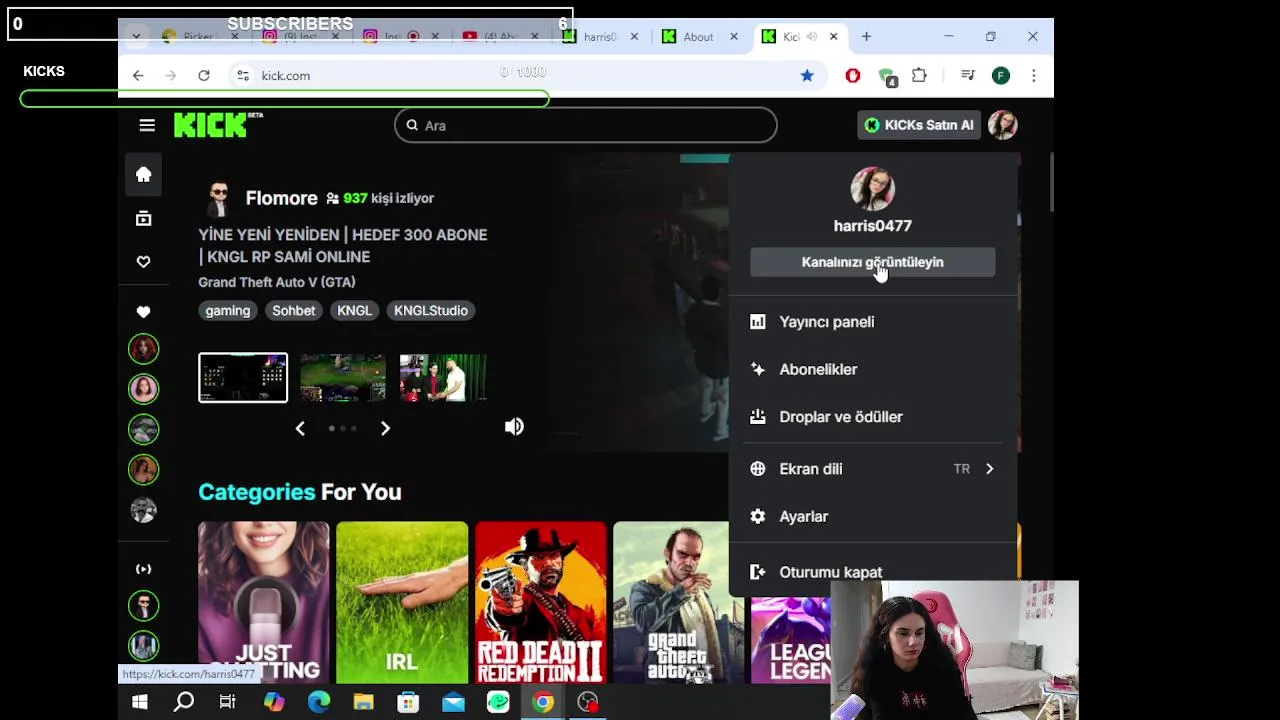Open Chrome three-dot menu

pos(1033,75)
